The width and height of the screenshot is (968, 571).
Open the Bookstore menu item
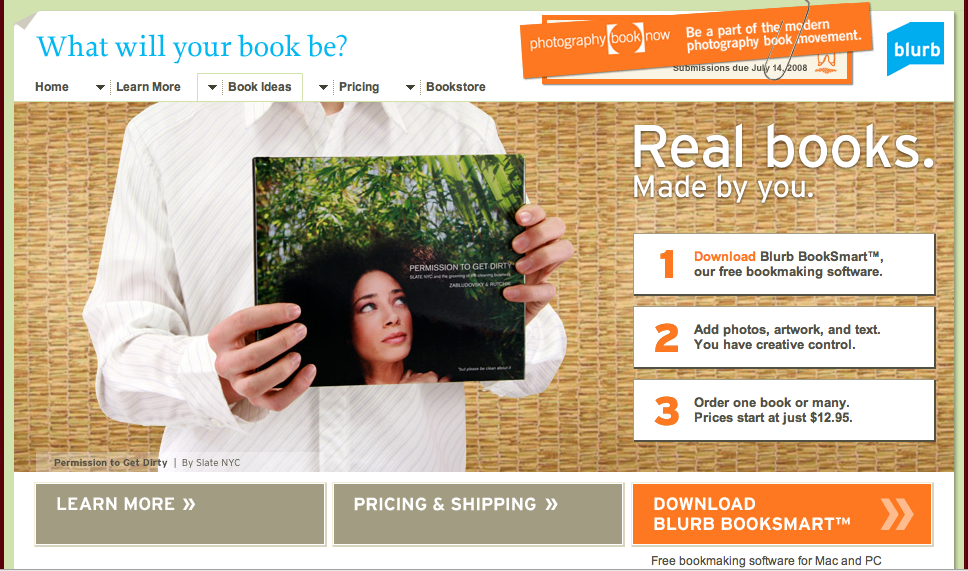[456, 87]
